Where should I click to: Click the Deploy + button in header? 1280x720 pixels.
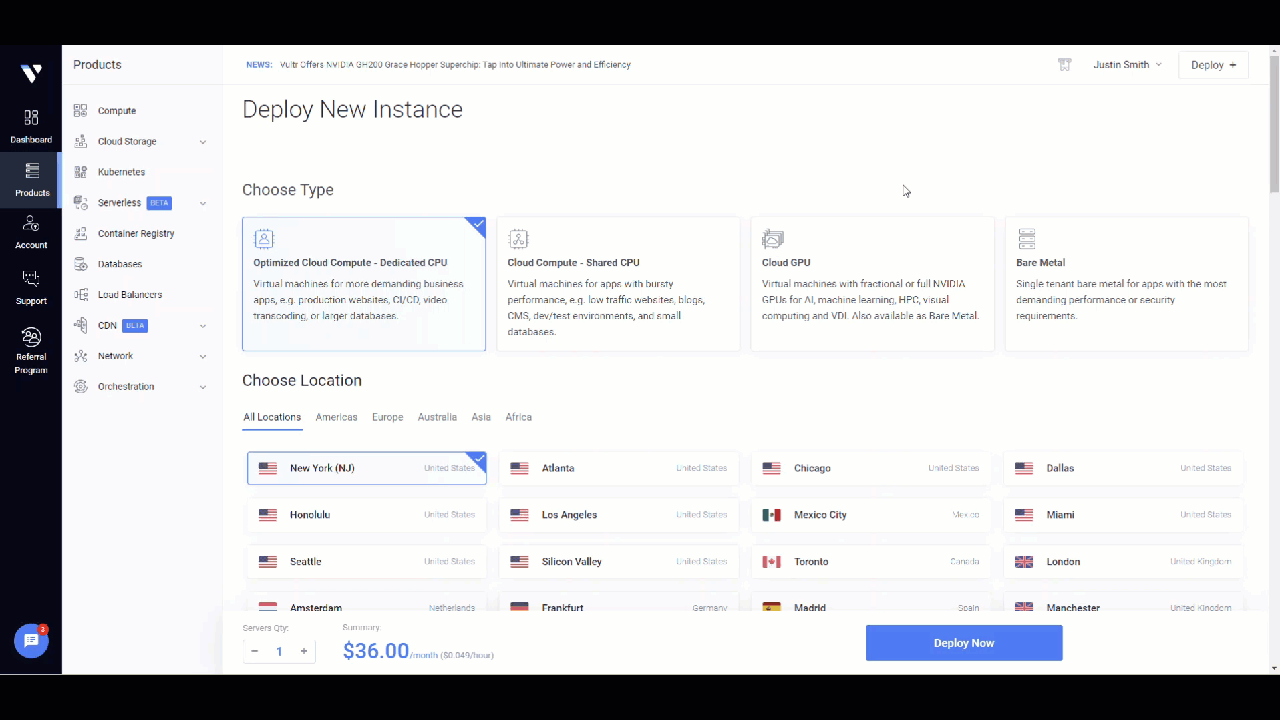1213,65
